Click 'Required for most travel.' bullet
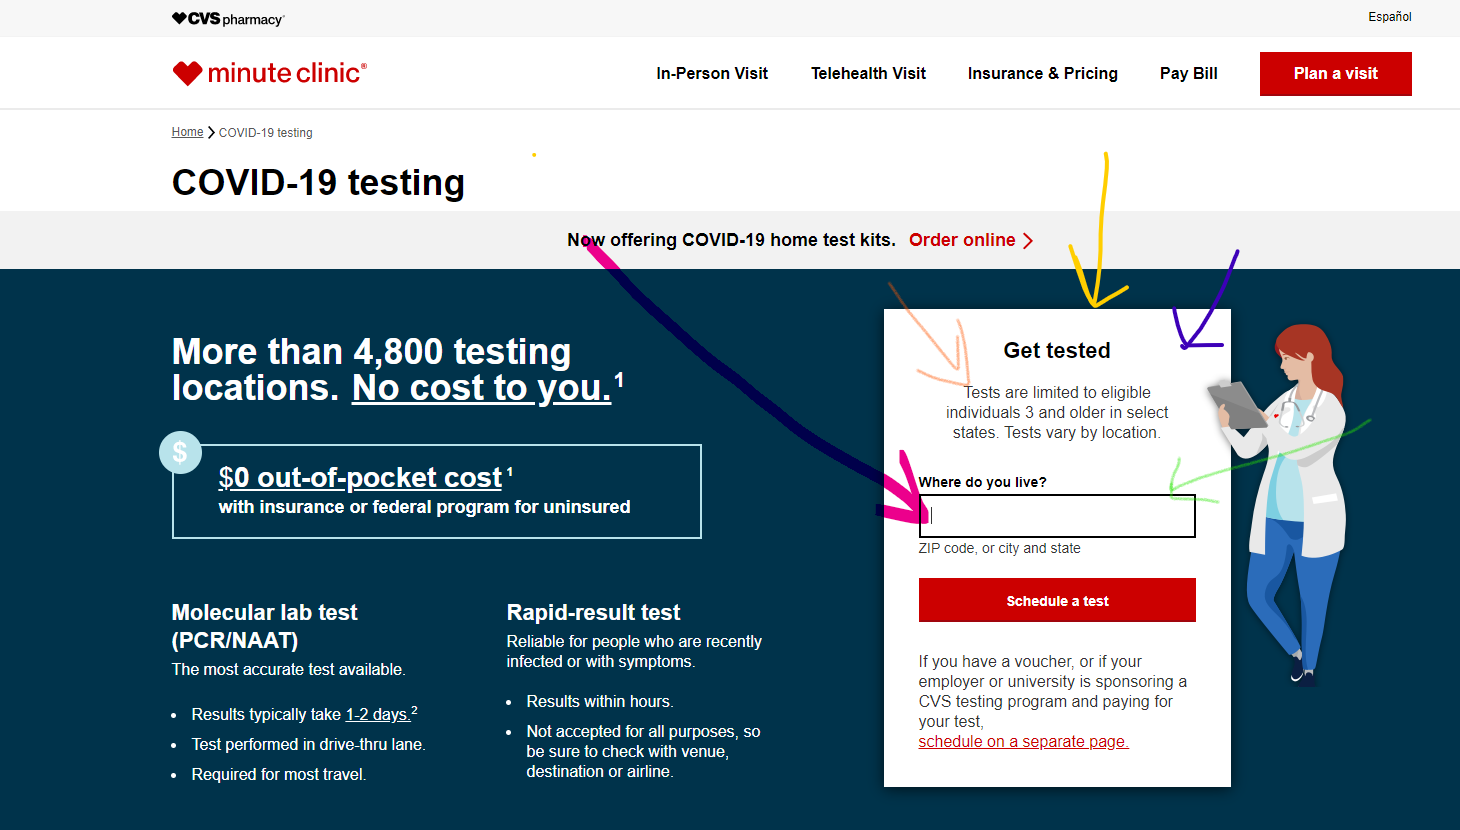 pyautogui.click(x=279, y=774)
